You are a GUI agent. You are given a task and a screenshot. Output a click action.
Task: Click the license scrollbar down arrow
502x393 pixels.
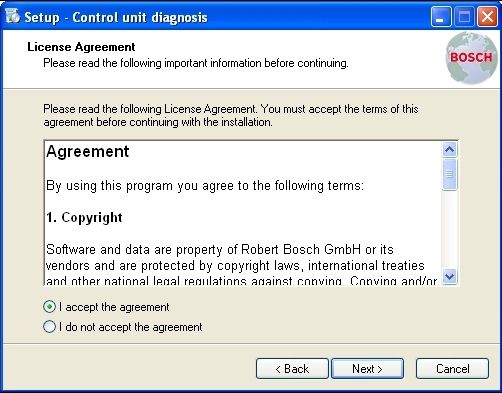(x=450, y=276)
